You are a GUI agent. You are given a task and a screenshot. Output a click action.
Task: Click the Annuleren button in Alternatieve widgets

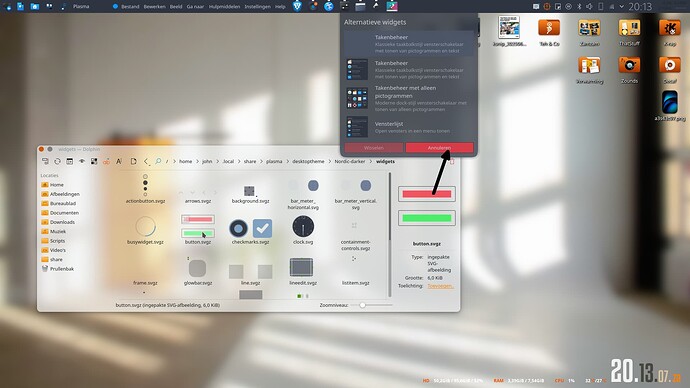tap(439, 148)
